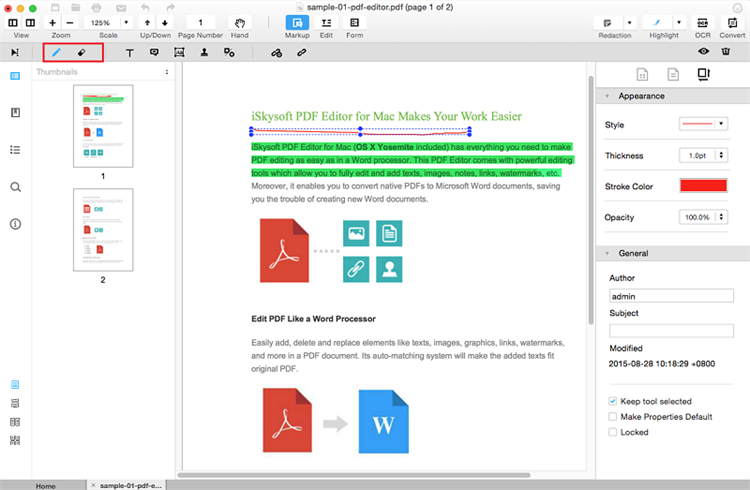Open the line Style dropdown

point(708,124)
